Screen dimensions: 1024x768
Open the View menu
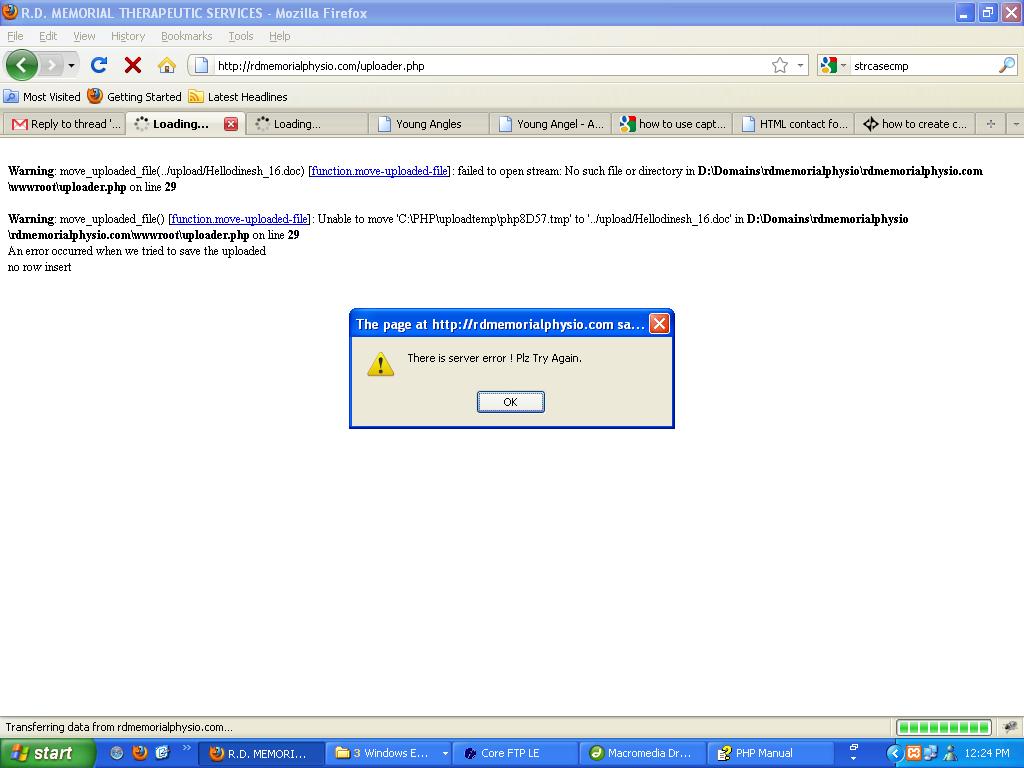pyautogui.click(x=84, y=36)
